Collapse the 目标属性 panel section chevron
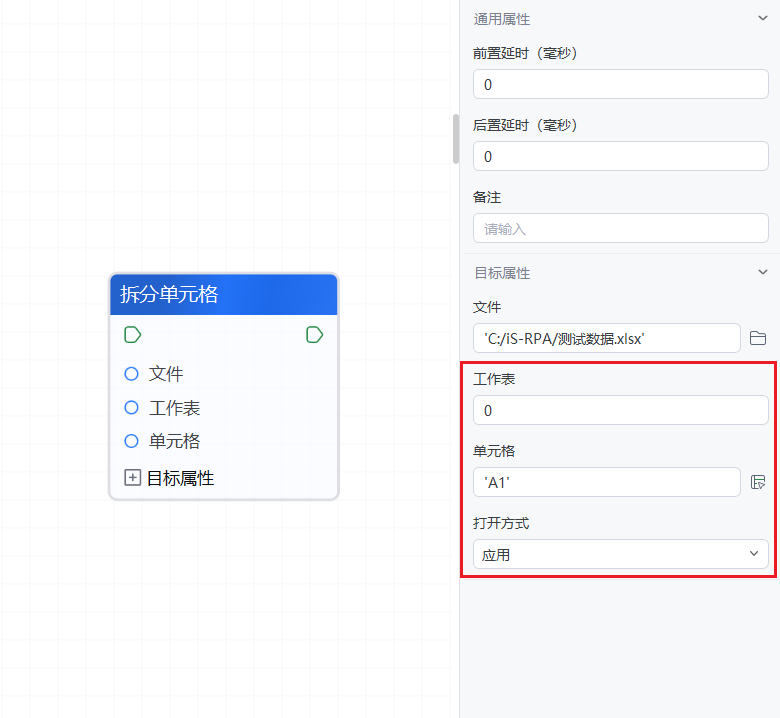 point(763,272)
